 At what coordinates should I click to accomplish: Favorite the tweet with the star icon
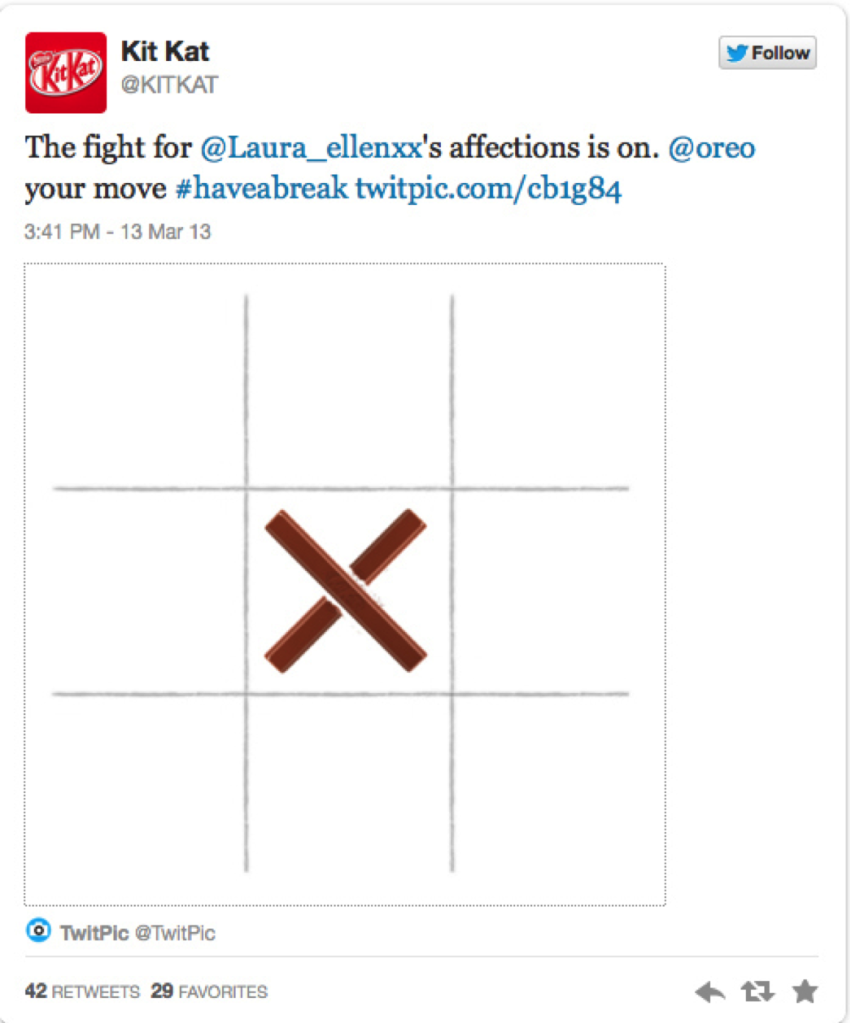[x=805, y=991]
